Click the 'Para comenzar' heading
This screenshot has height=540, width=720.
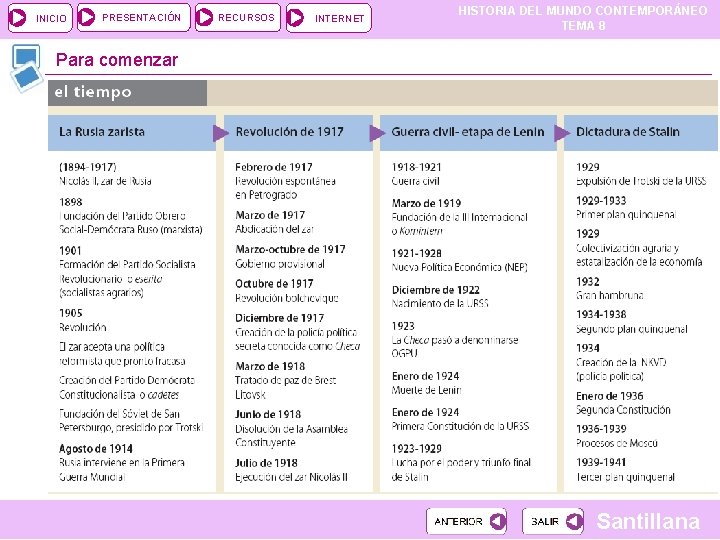[x=117, y=60]
